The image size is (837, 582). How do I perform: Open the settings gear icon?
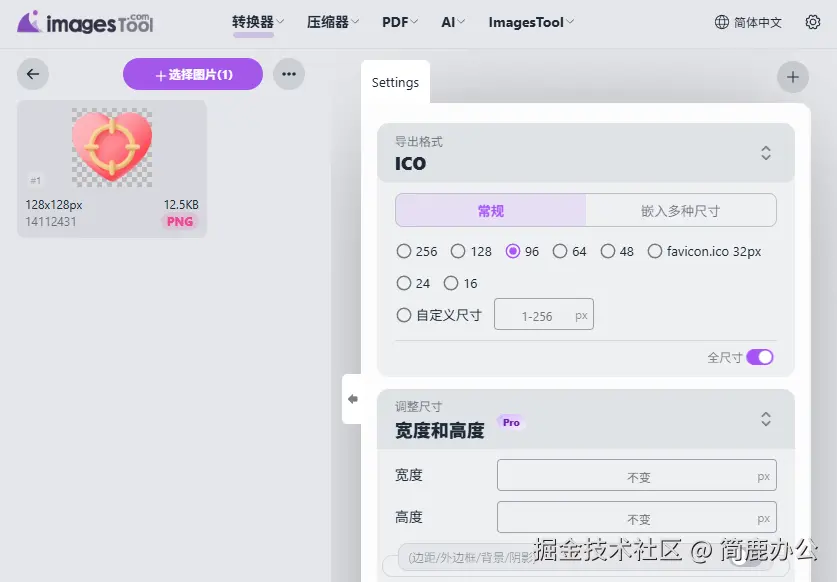click(815, 22)
